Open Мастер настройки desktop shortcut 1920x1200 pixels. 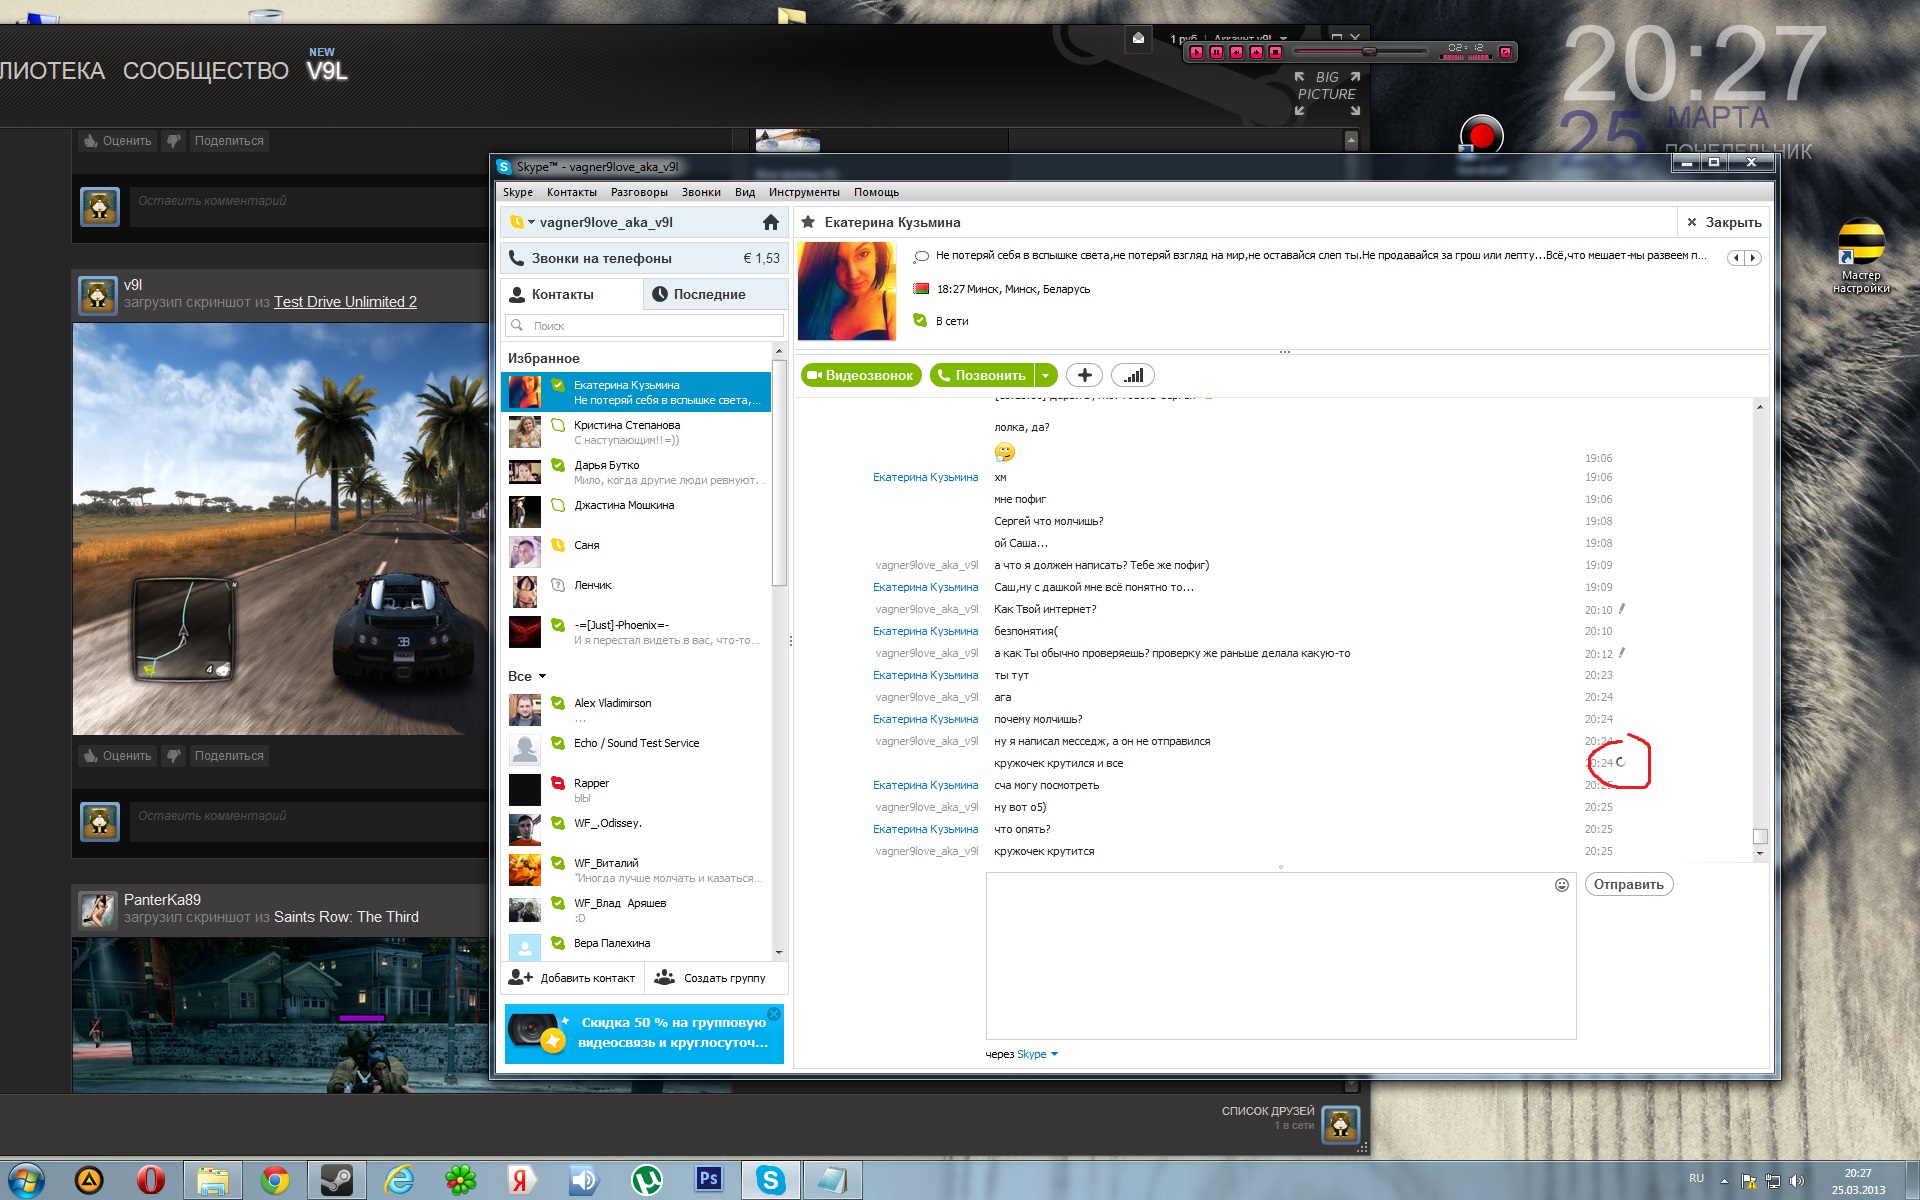point(1861,257)
